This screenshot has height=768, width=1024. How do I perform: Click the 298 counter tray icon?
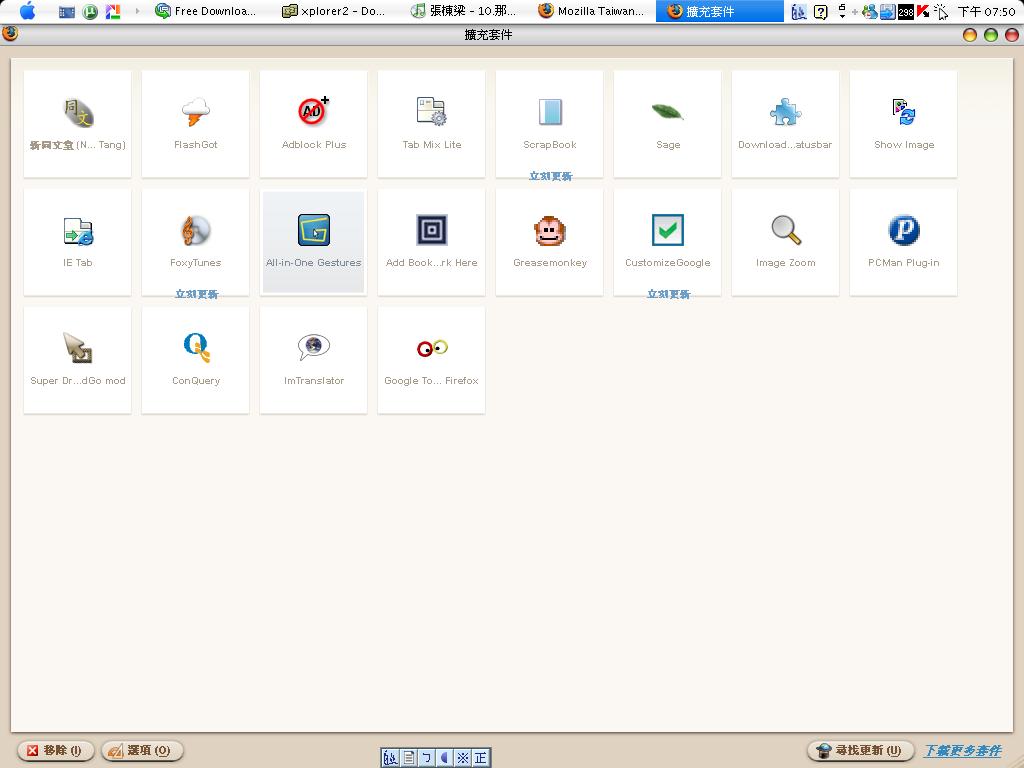(x=906, y=12)
